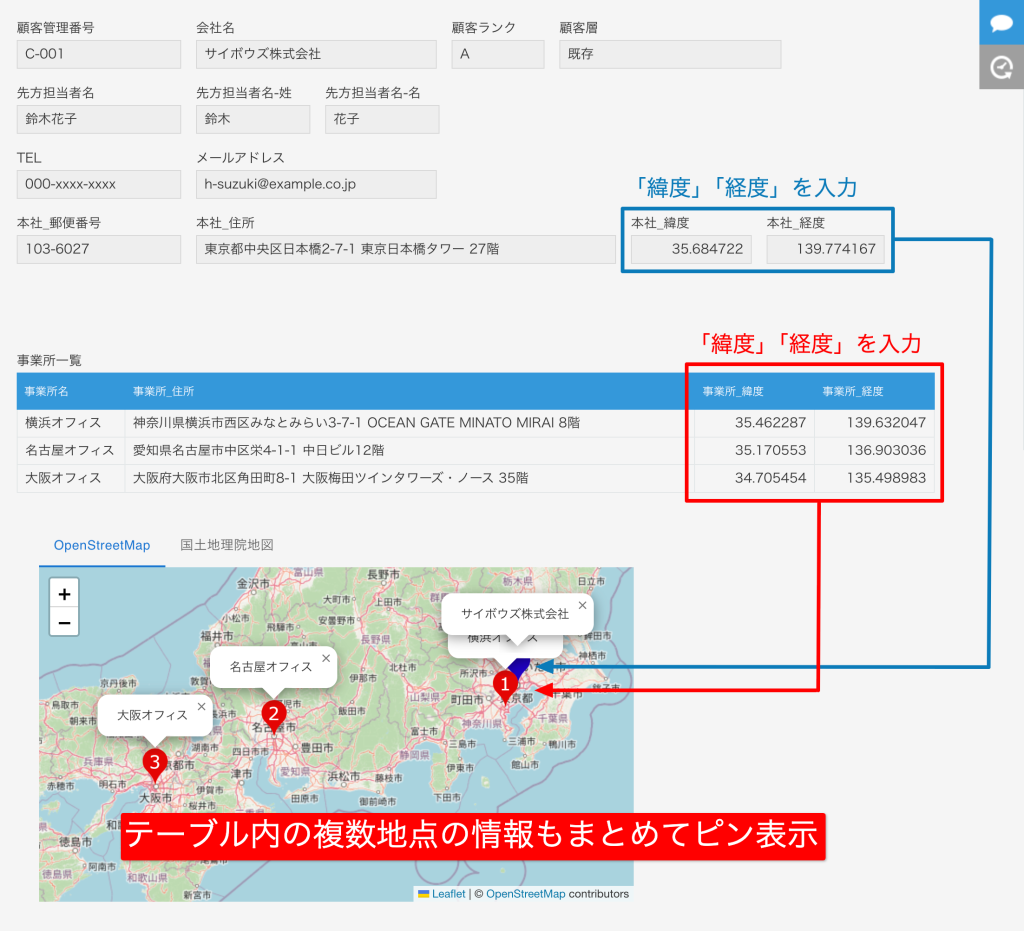Open the history clock icon
This screenshot has width=1024, height=931.
[1001, 67]
